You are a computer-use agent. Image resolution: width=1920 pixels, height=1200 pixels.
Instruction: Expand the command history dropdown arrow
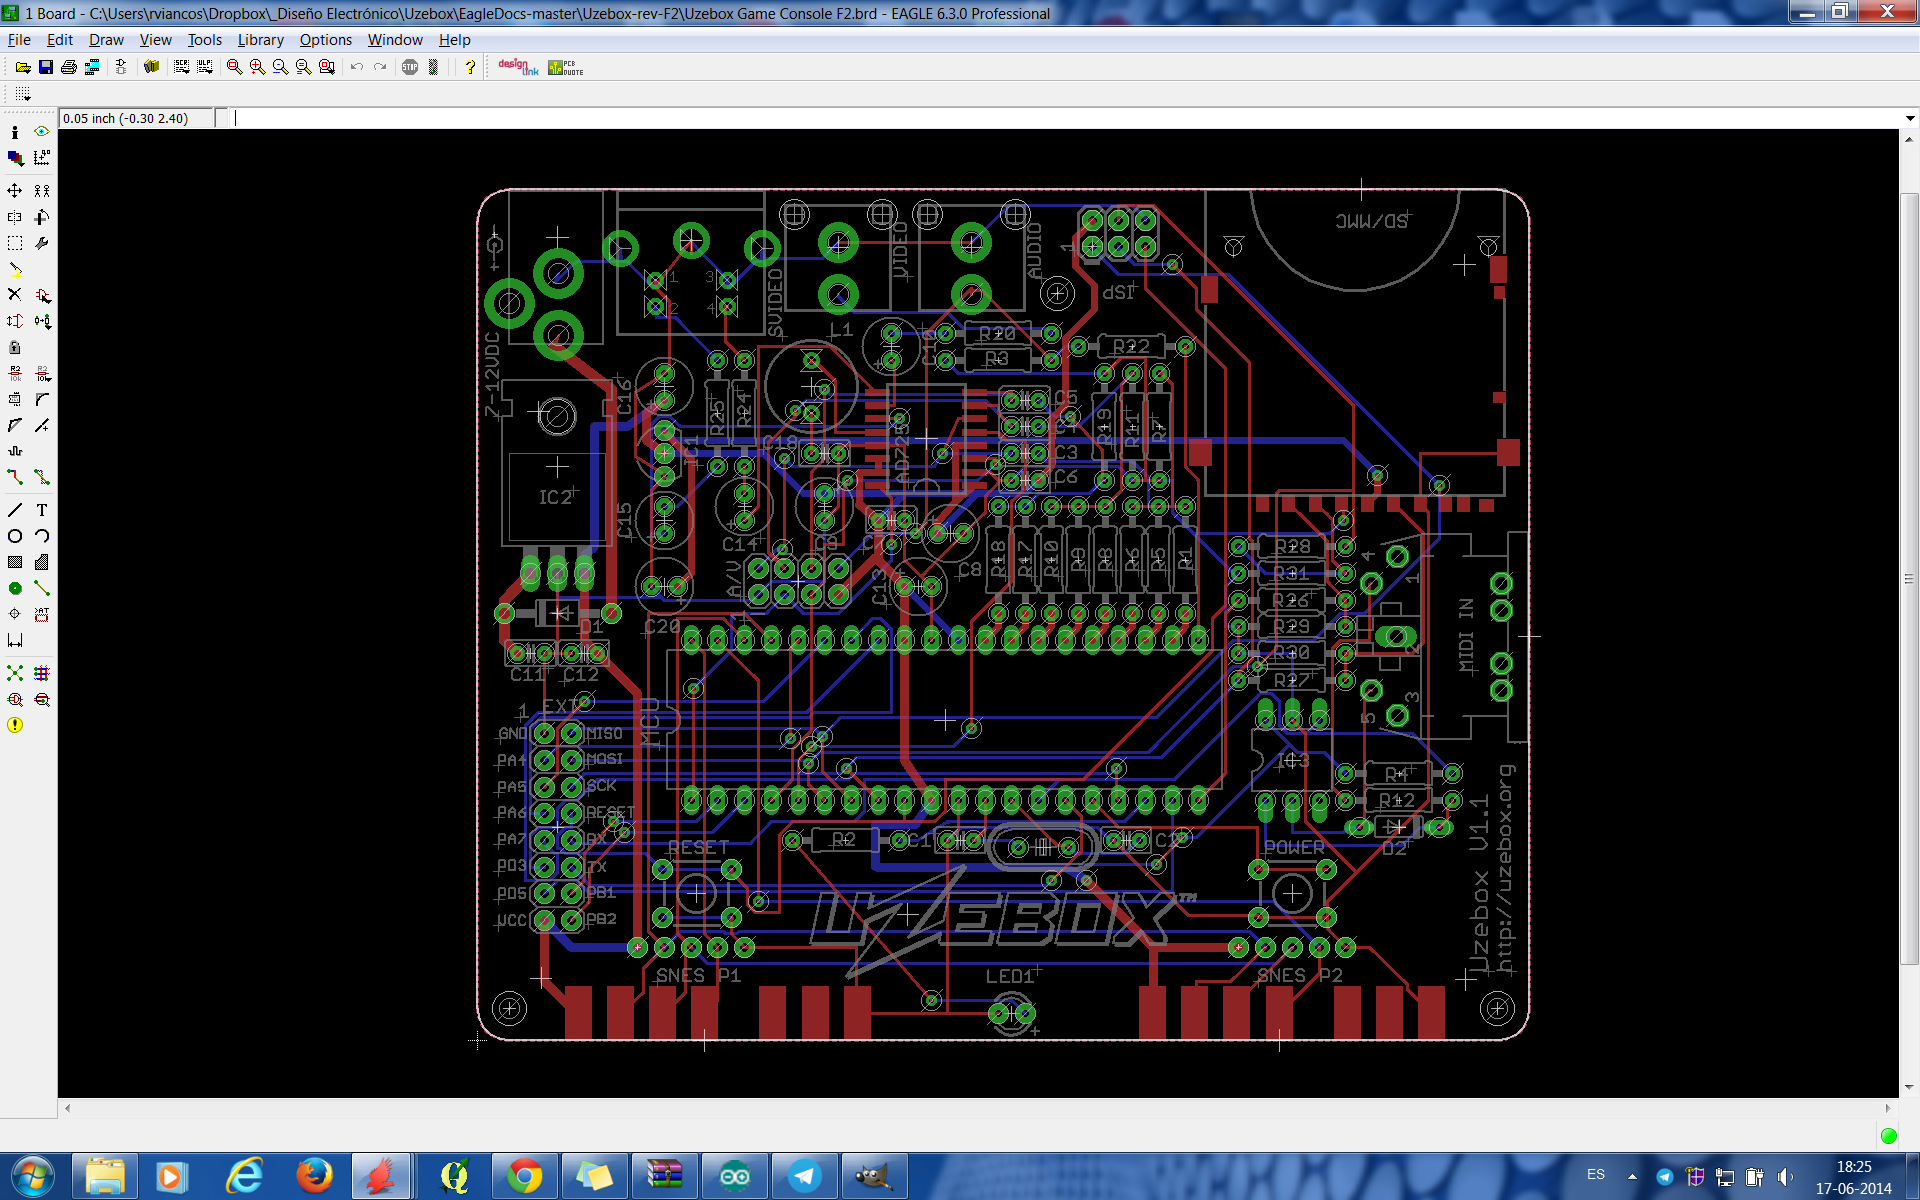[1910, 118]
